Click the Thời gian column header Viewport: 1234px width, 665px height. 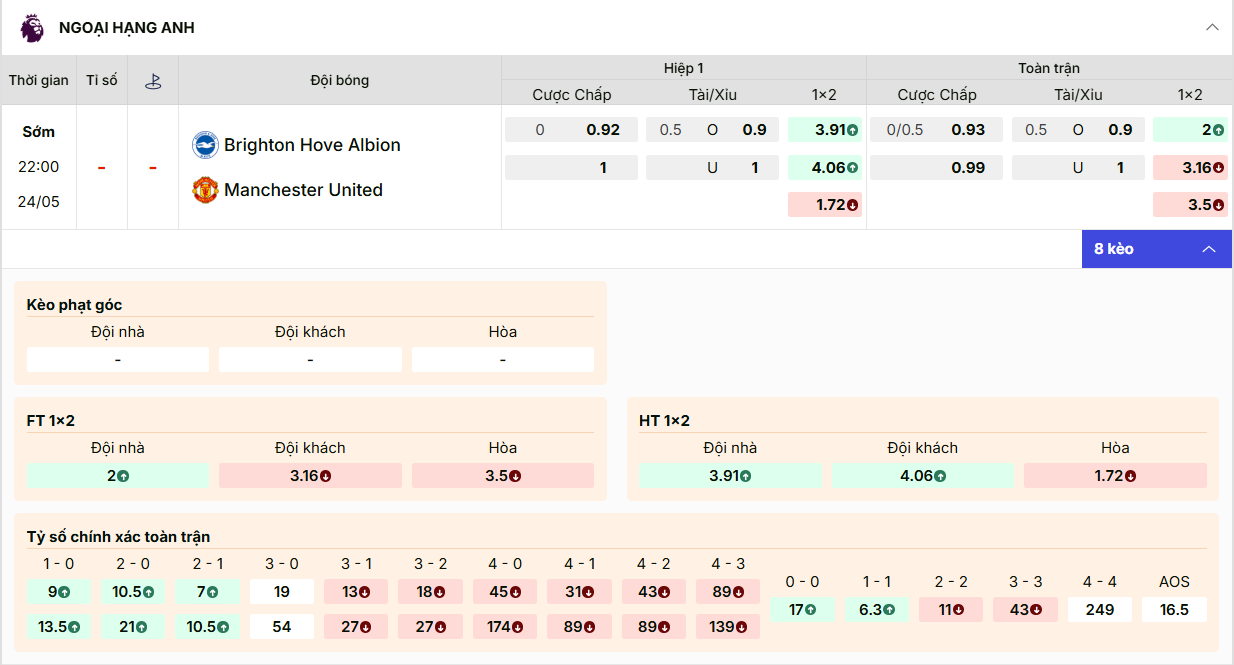click(x=39, y=80)
